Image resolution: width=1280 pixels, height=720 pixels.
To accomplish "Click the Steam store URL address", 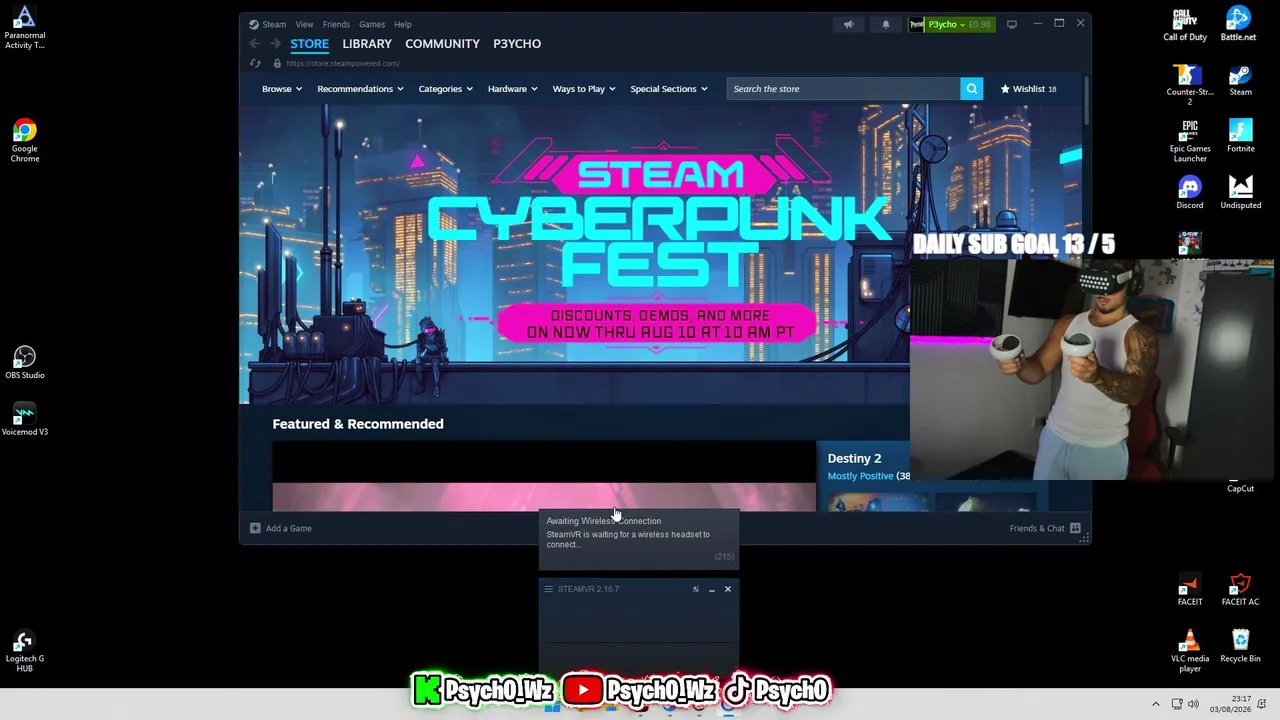I will coord(343,63).
